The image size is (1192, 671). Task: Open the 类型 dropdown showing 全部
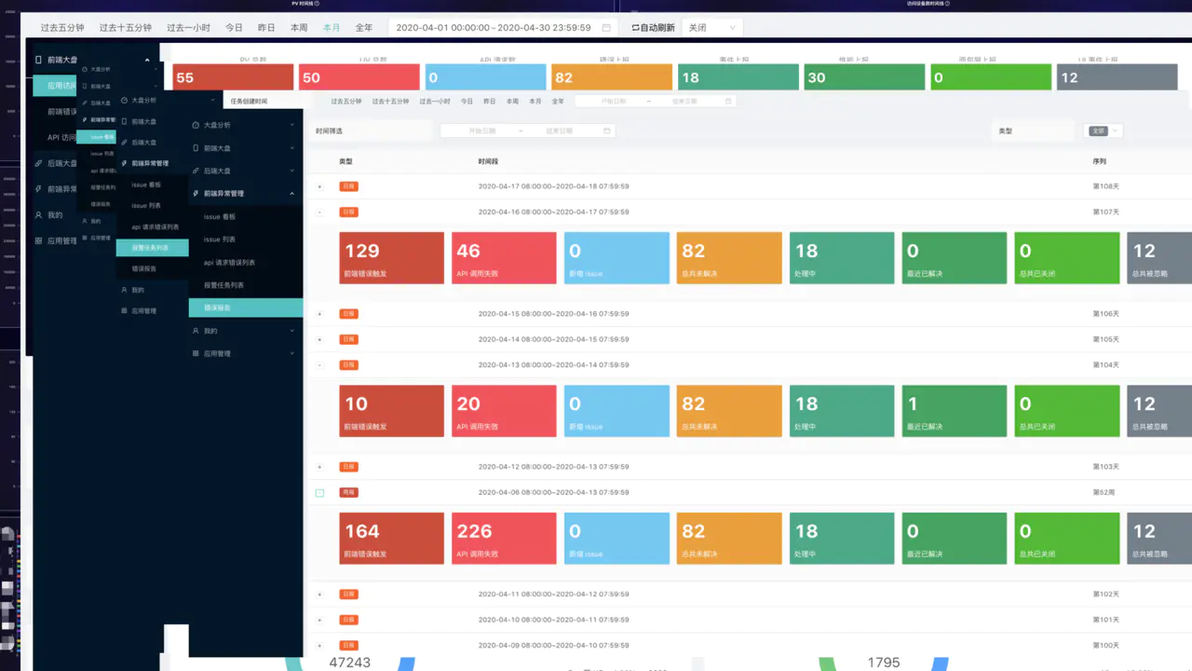(x=1103, y=131)
